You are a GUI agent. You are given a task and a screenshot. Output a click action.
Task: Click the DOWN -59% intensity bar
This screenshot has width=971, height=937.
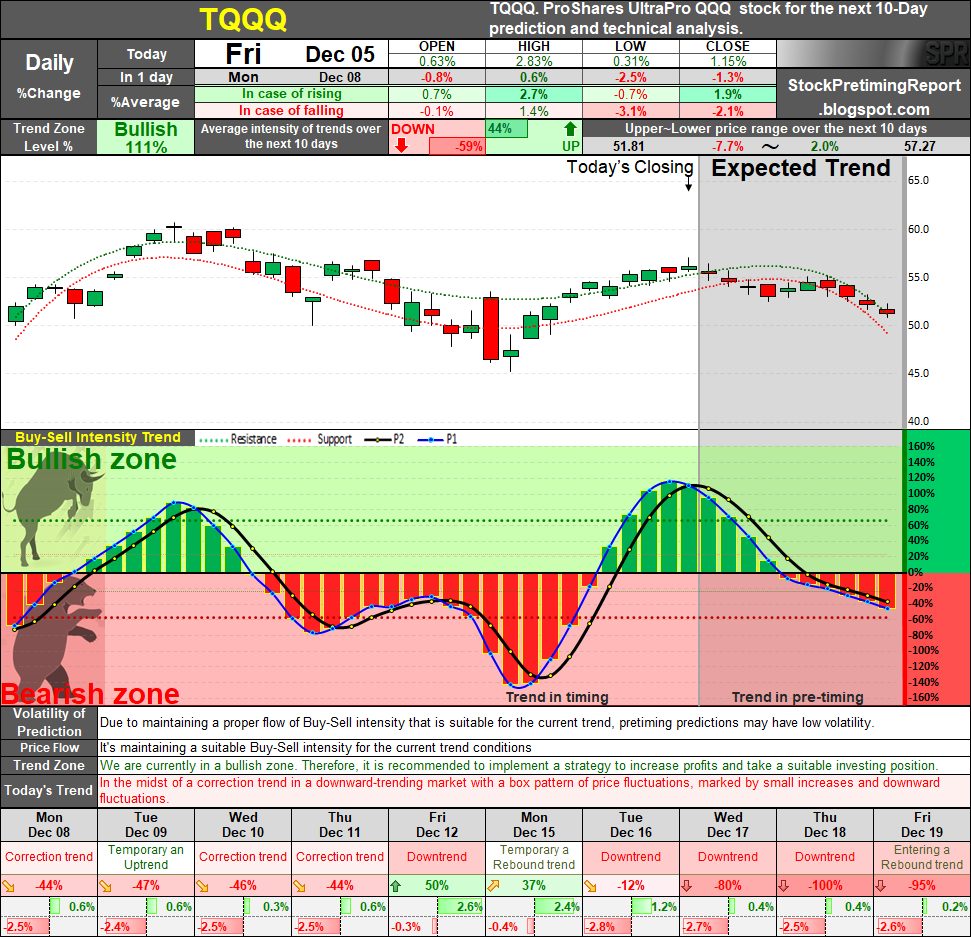457,146
